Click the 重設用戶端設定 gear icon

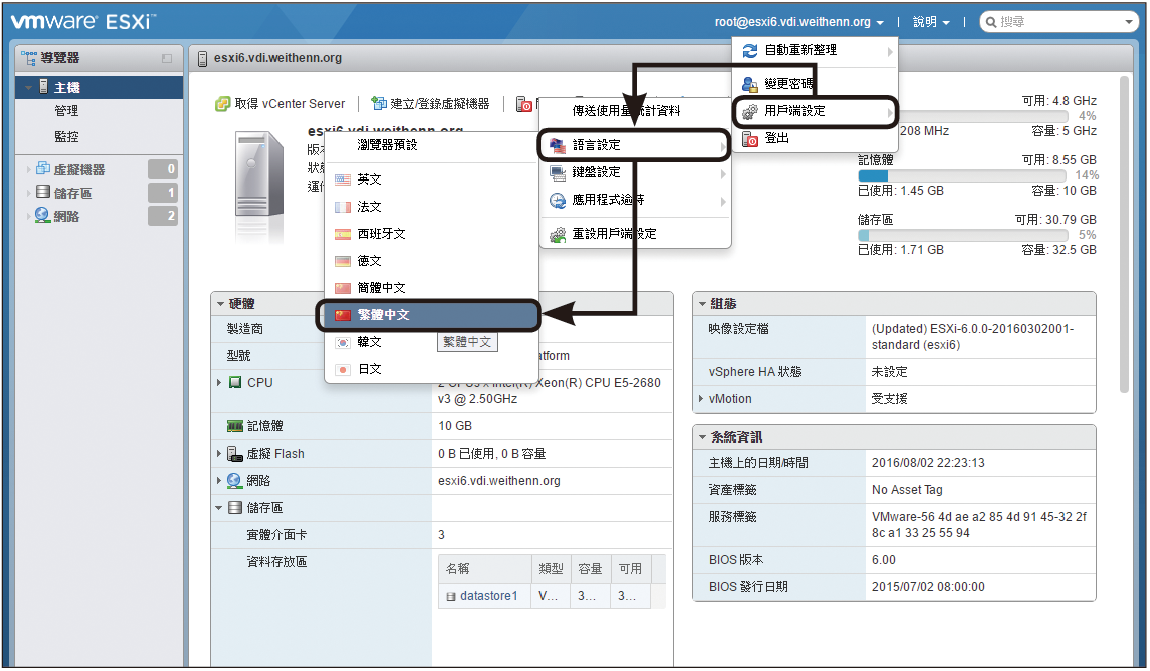(x=558, y=235)
